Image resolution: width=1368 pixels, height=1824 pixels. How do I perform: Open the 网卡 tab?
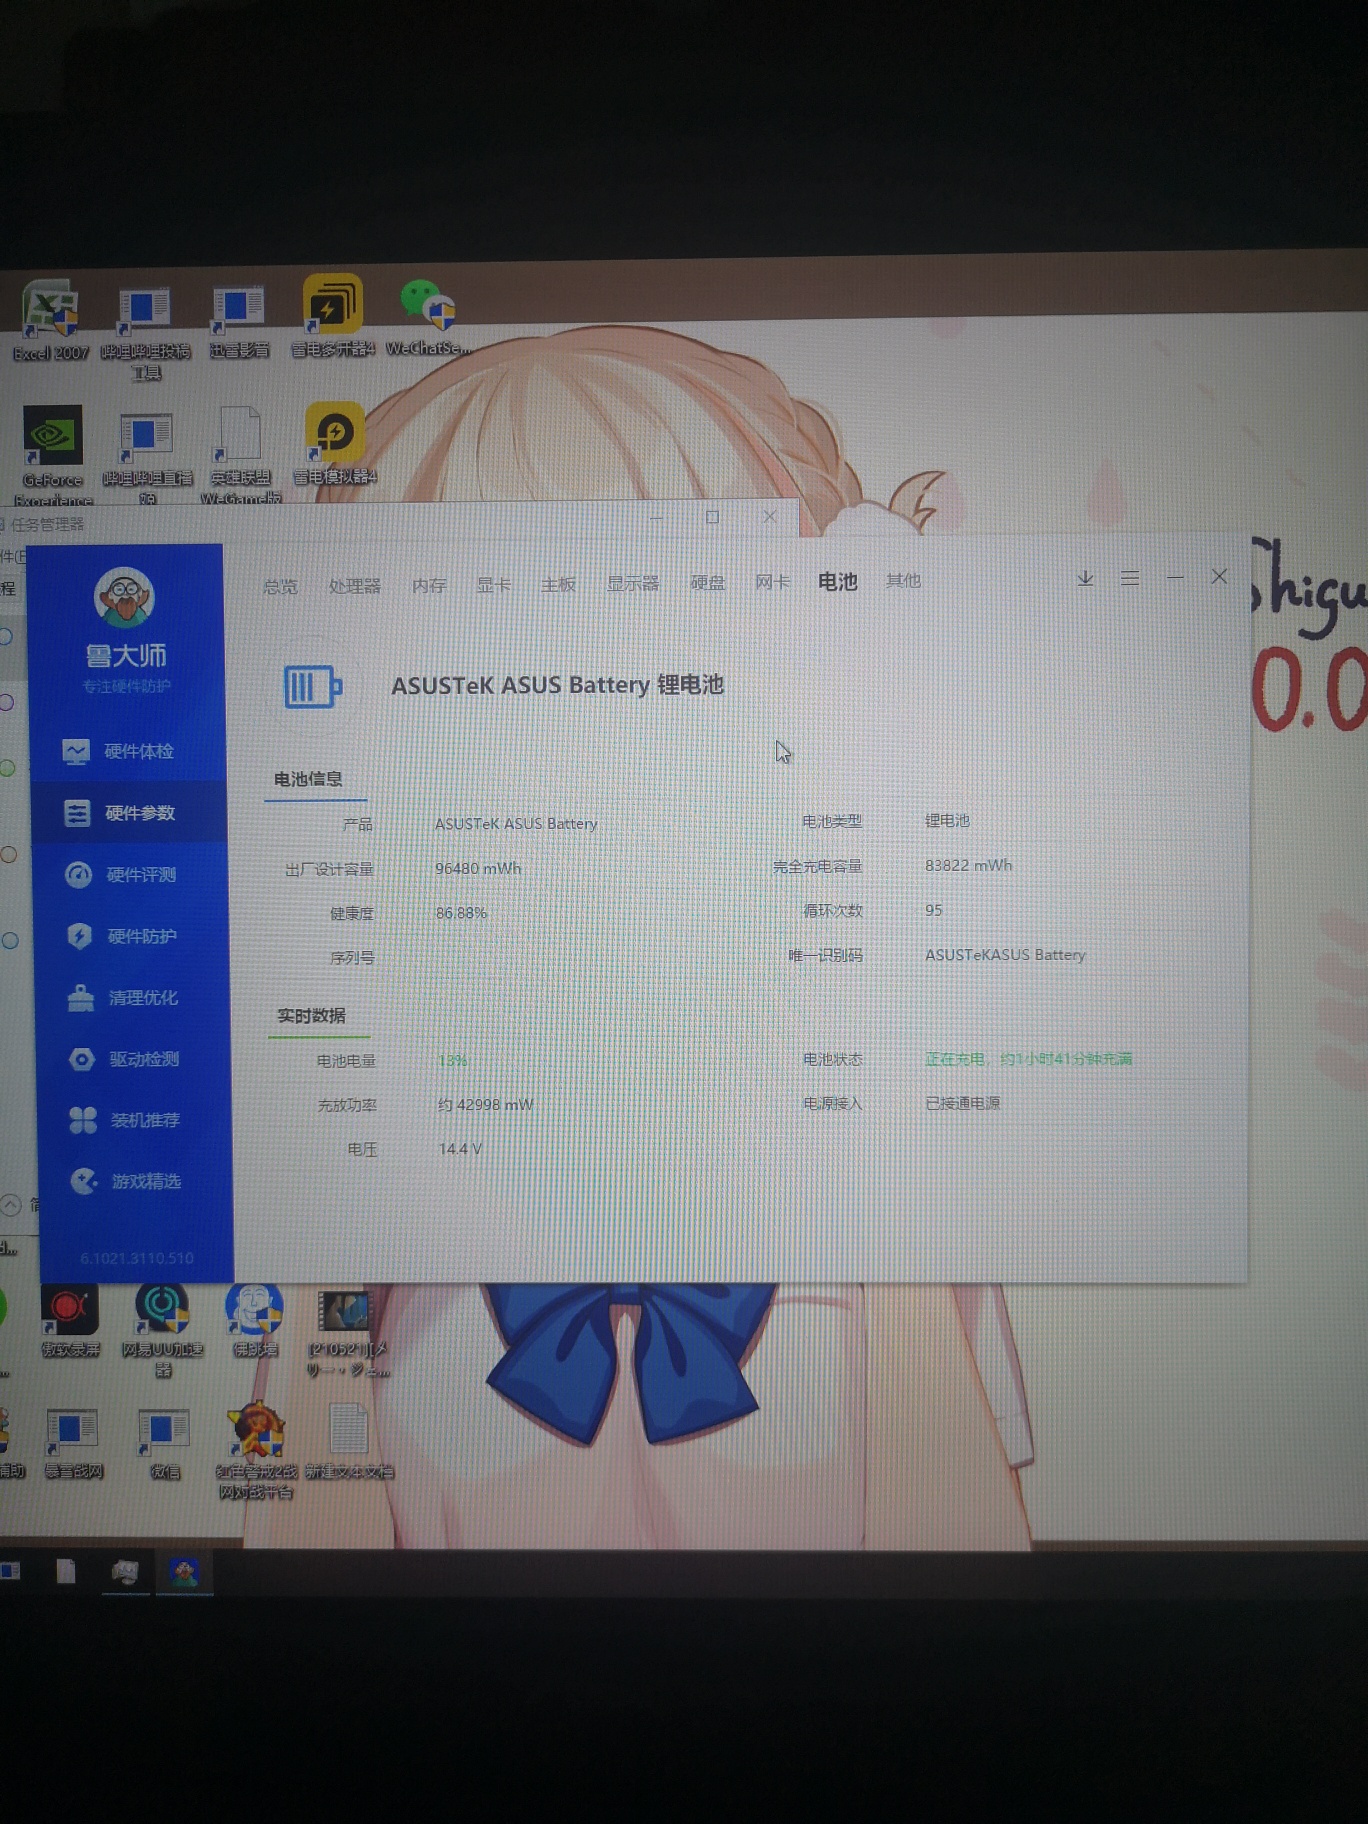773,582
